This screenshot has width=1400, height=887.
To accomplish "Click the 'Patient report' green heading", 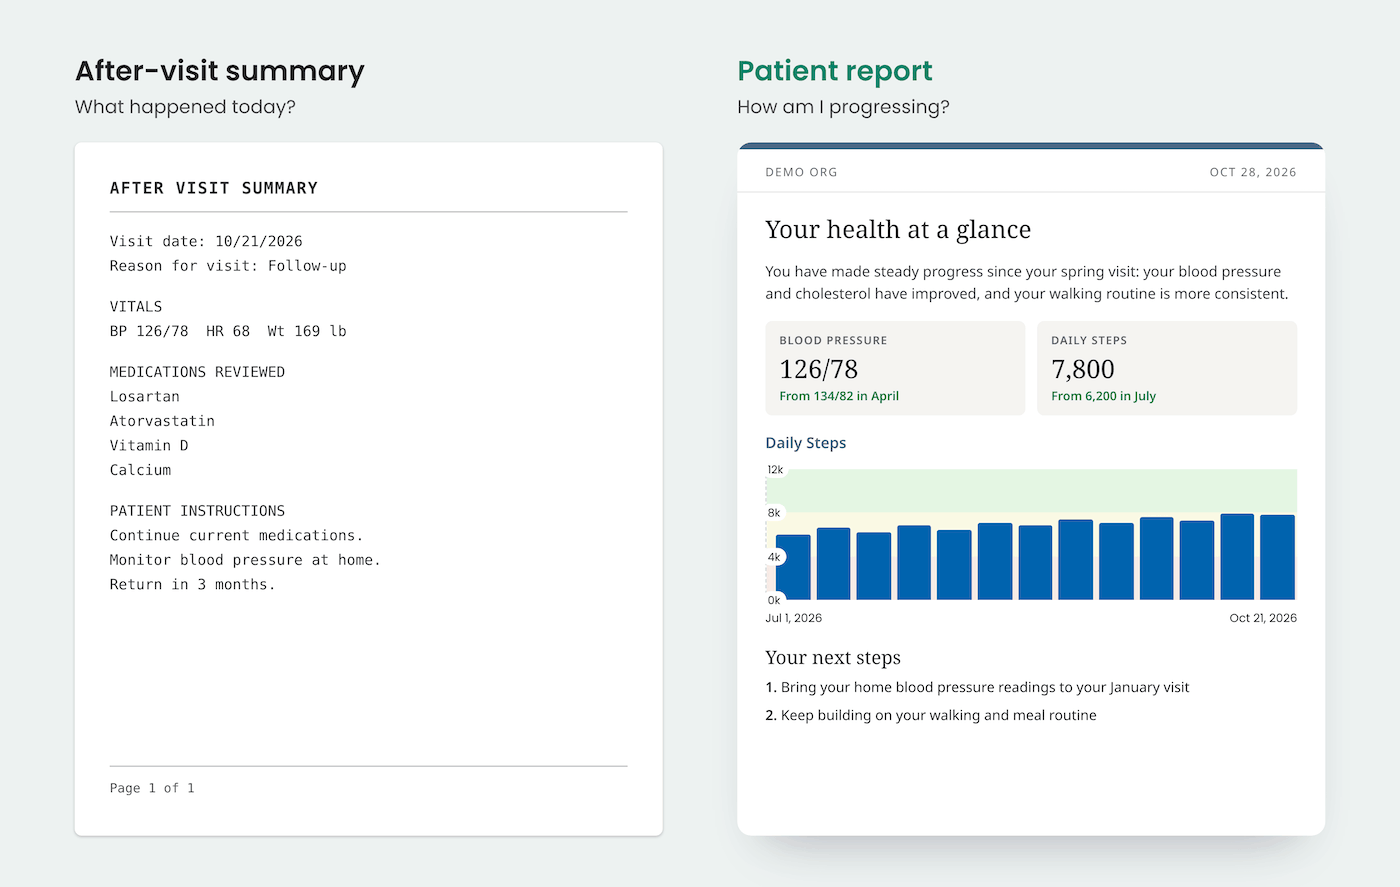I will click(835, 71).
